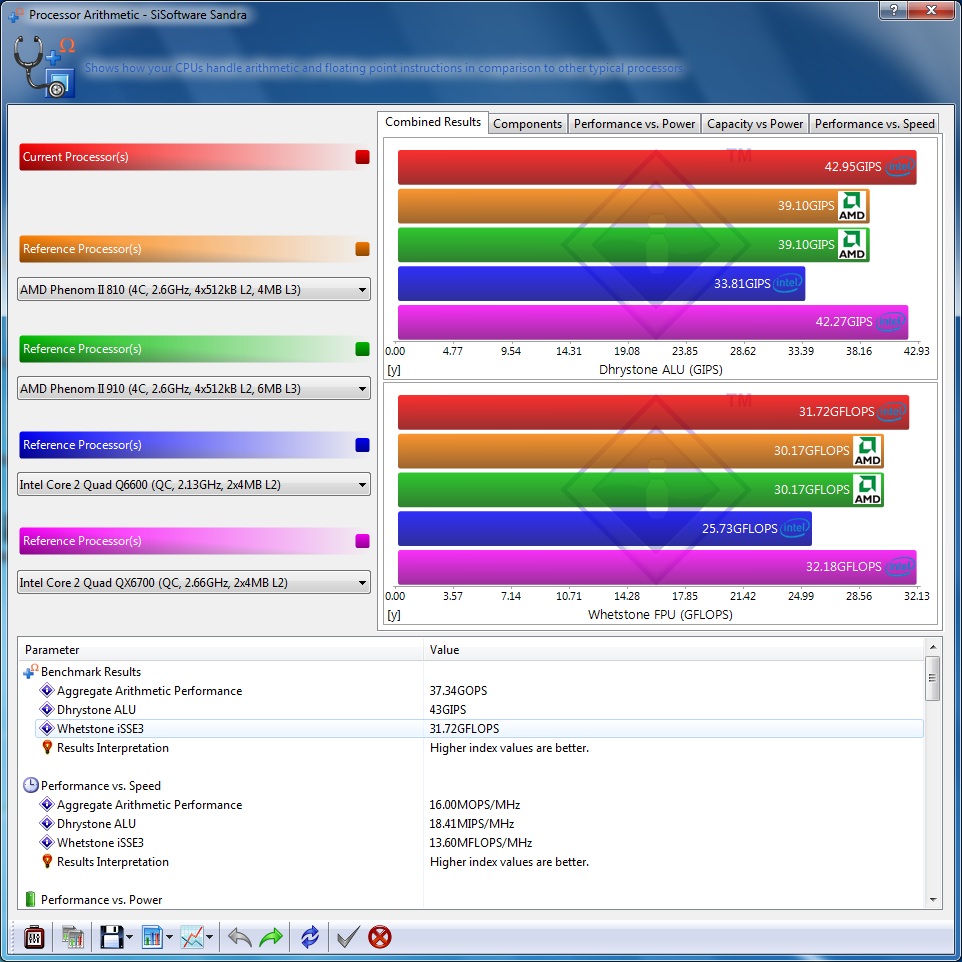This screenshot has width=962, height=962.
Task: Click the Current Processor(s) red banner
Action: [x=194, y=156]
